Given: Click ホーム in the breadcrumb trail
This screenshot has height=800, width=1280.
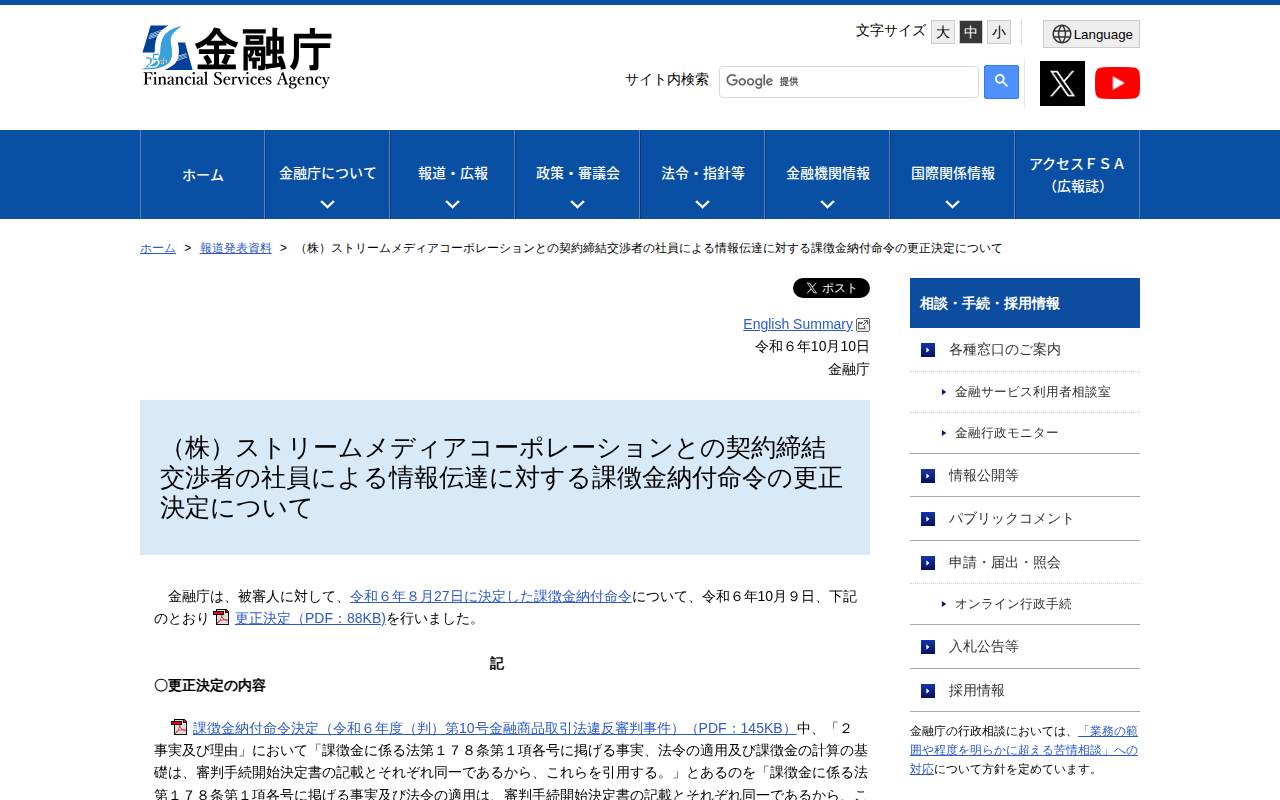Looking at the screenshot, I should click(158, 248).
